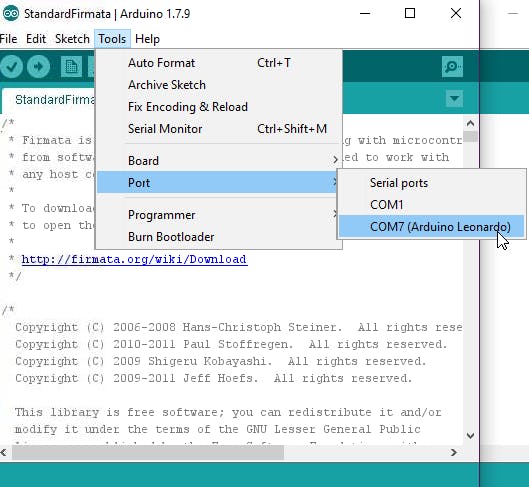Select COM7 (Arduino Leonardo) port
529x487 pixels.
[x=431, y=226]
